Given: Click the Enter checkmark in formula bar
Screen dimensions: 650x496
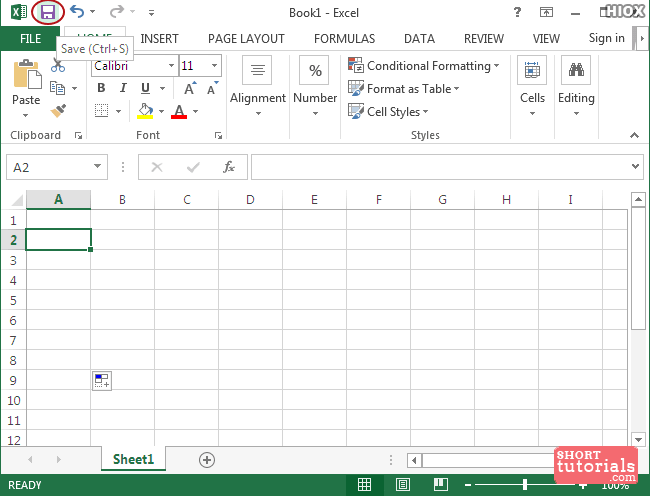Looking at the screenshot, I should click(193, 167).
